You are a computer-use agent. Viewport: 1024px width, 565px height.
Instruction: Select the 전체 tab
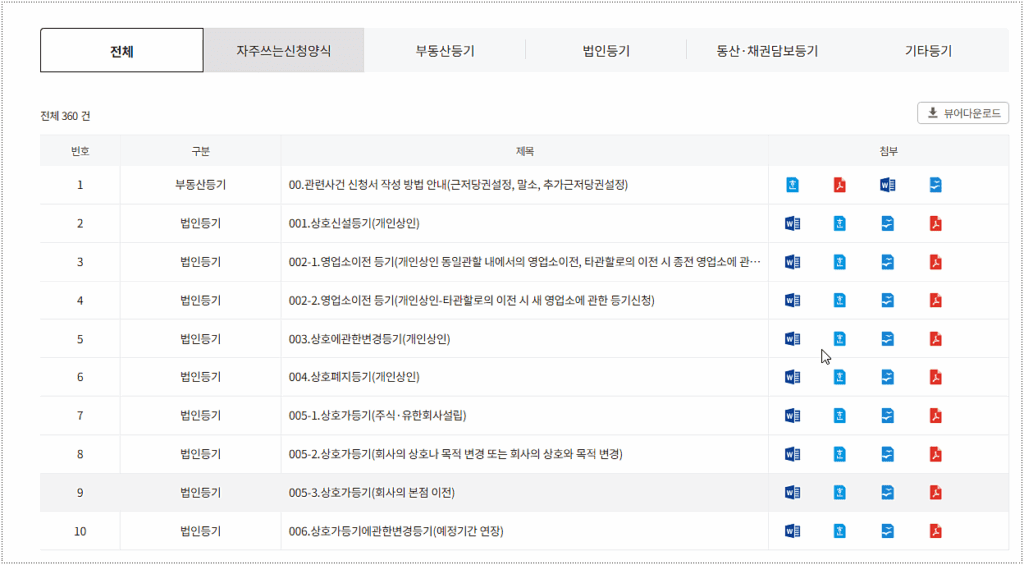click(122, 50)
